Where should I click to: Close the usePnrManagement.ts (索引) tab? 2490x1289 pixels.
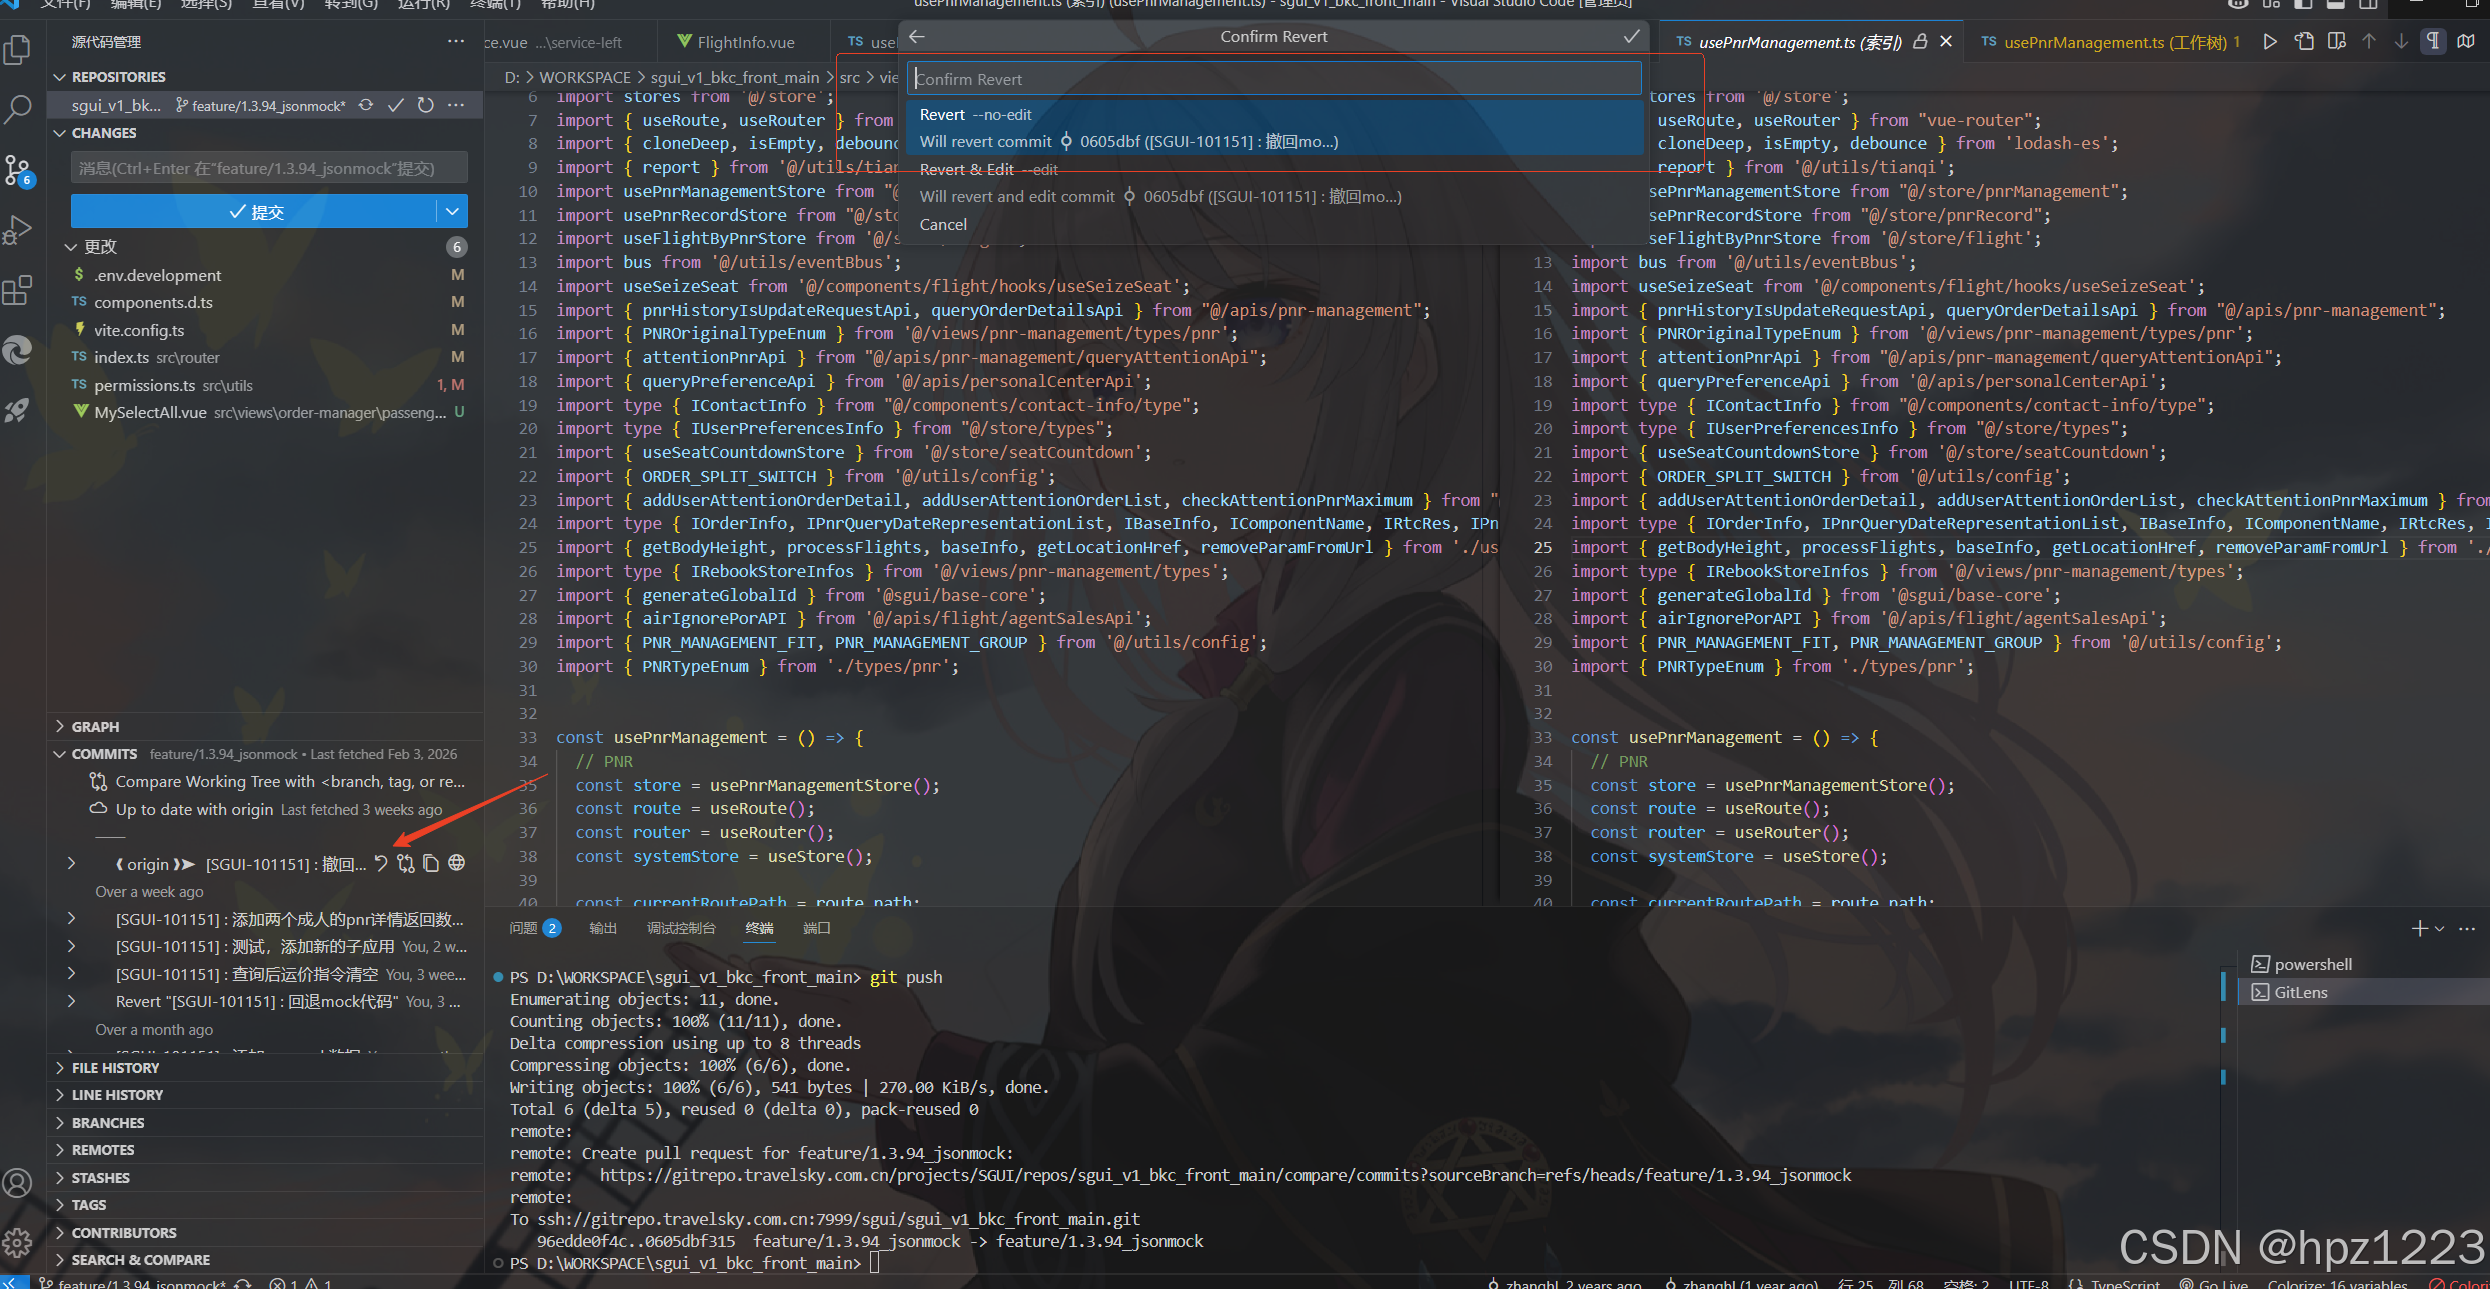[x=1946, y=41]
